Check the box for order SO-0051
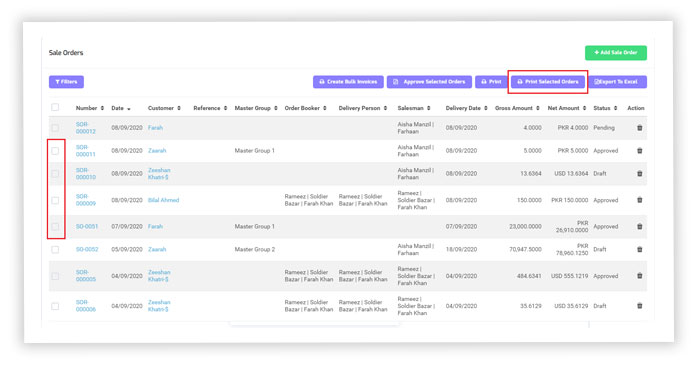This screenshot has width=699, height=366. [x=55, y=226]
